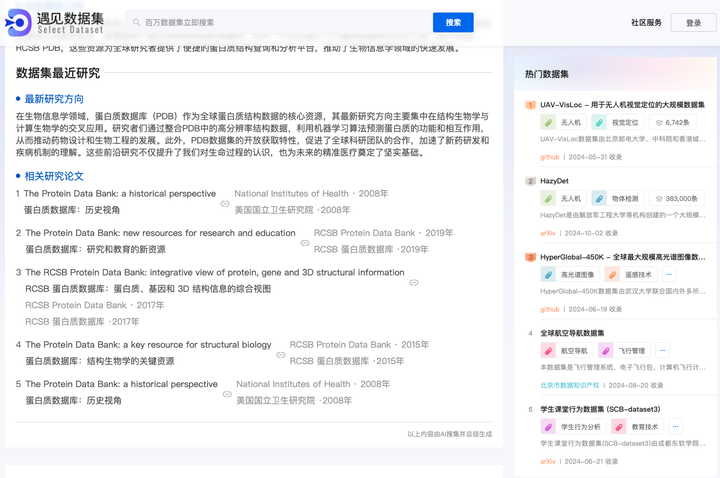Open paper 'a key resource for structural biology'

pyautogui.click(x=148, y=344)
